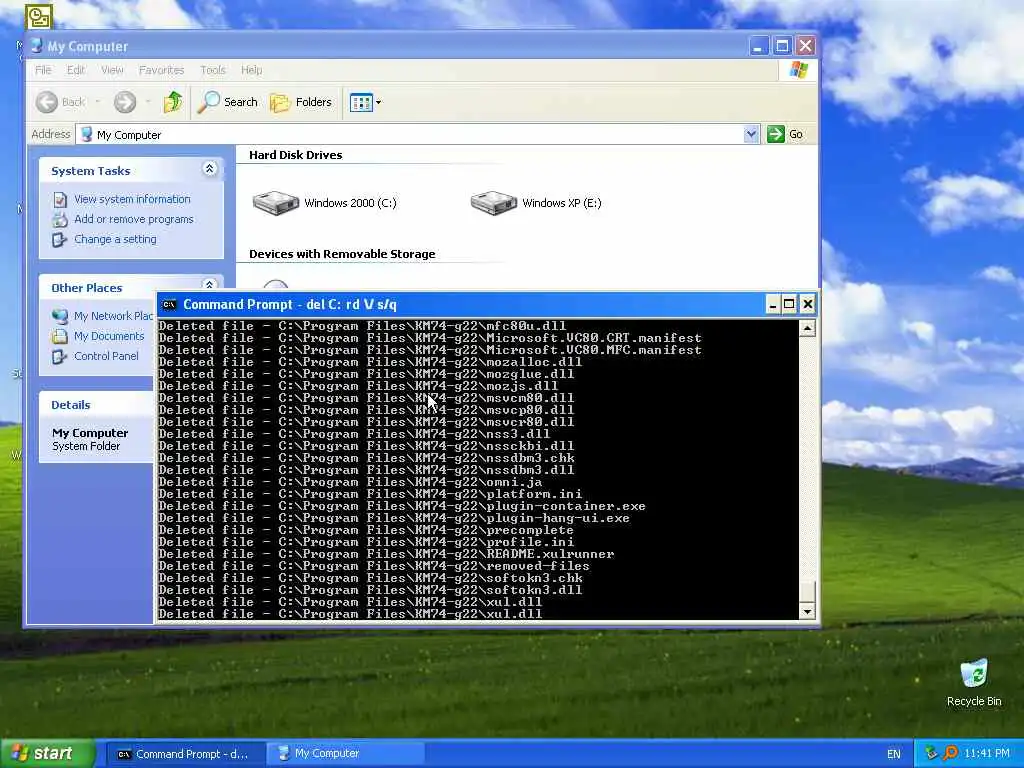Click the Command Prompt scrollbar thumb
The width and height of the screenshot is (1024, 768).
click(x=807, y=592)
